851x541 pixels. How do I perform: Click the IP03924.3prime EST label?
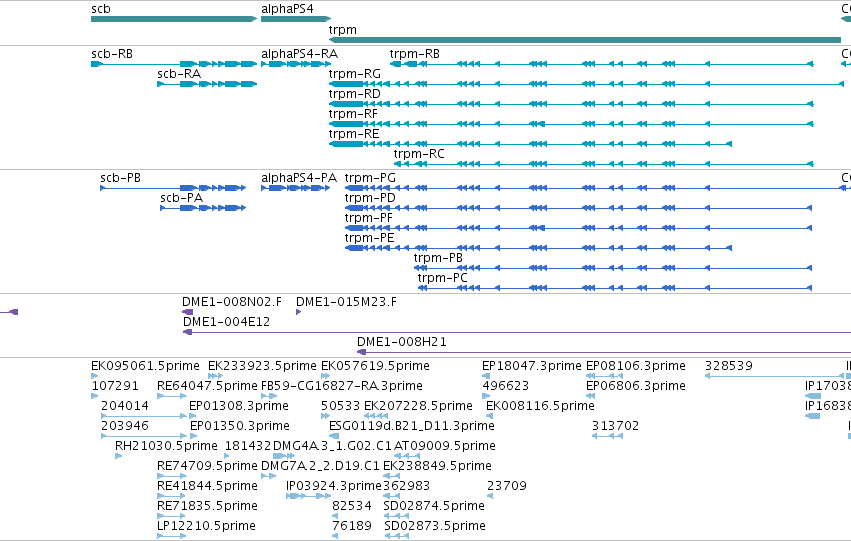point(334,487)
